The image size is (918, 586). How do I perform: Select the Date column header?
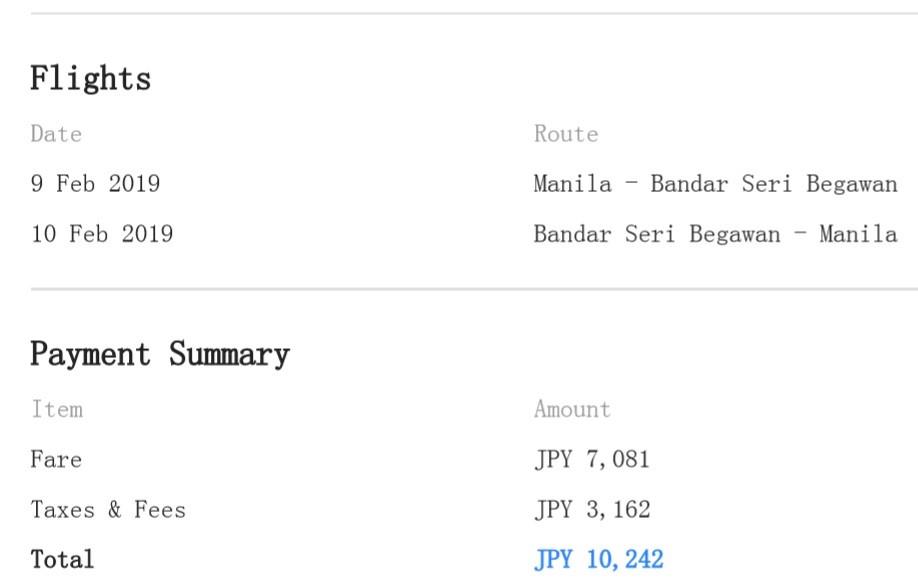pos(56,134)
